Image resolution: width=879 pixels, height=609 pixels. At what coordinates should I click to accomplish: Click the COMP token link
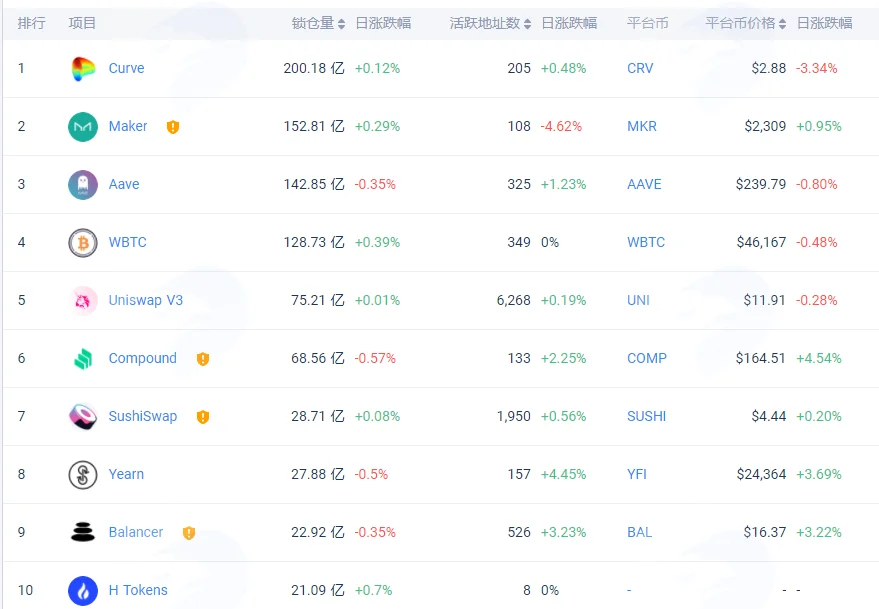647,358
